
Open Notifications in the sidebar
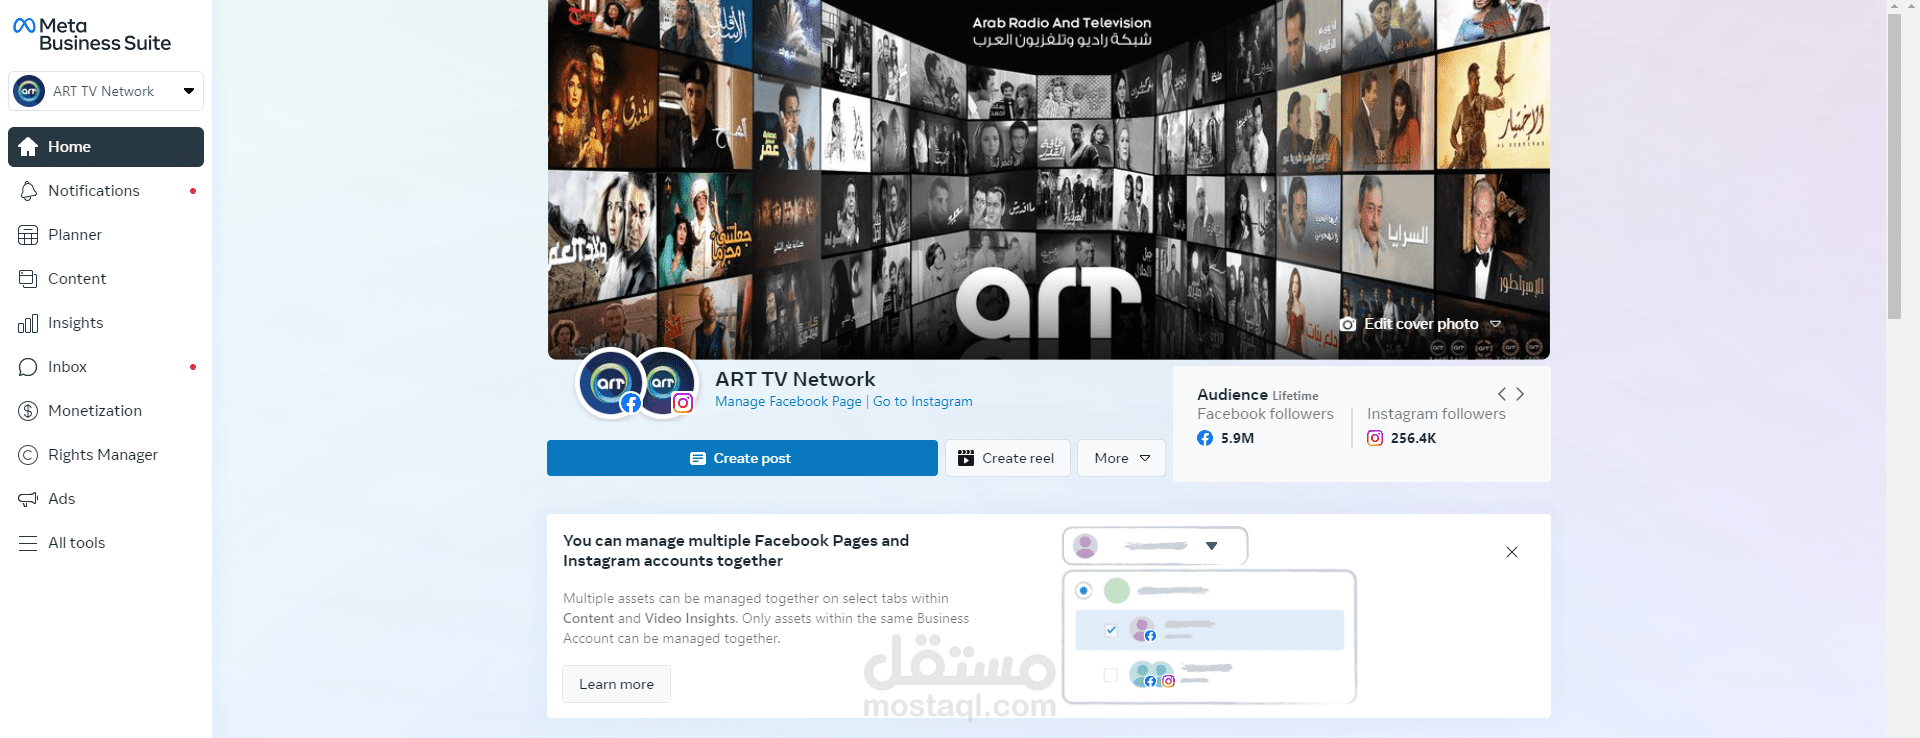pyautogui.click(x=106, y=191)
